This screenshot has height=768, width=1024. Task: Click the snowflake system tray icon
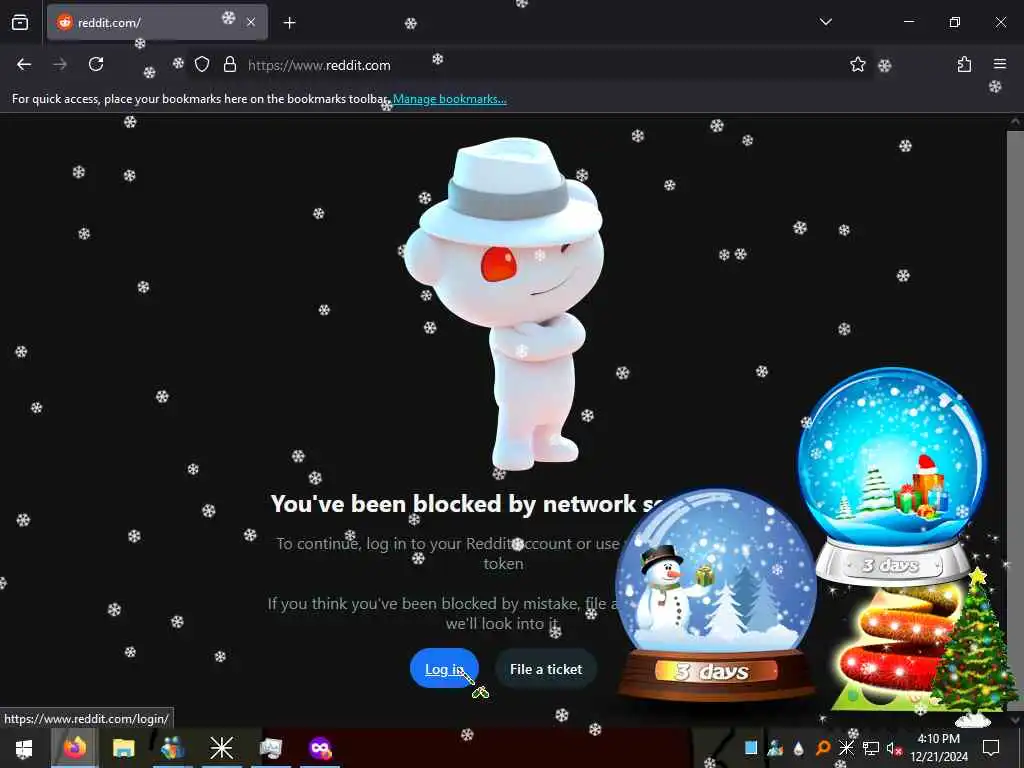[x=846, y=748]
